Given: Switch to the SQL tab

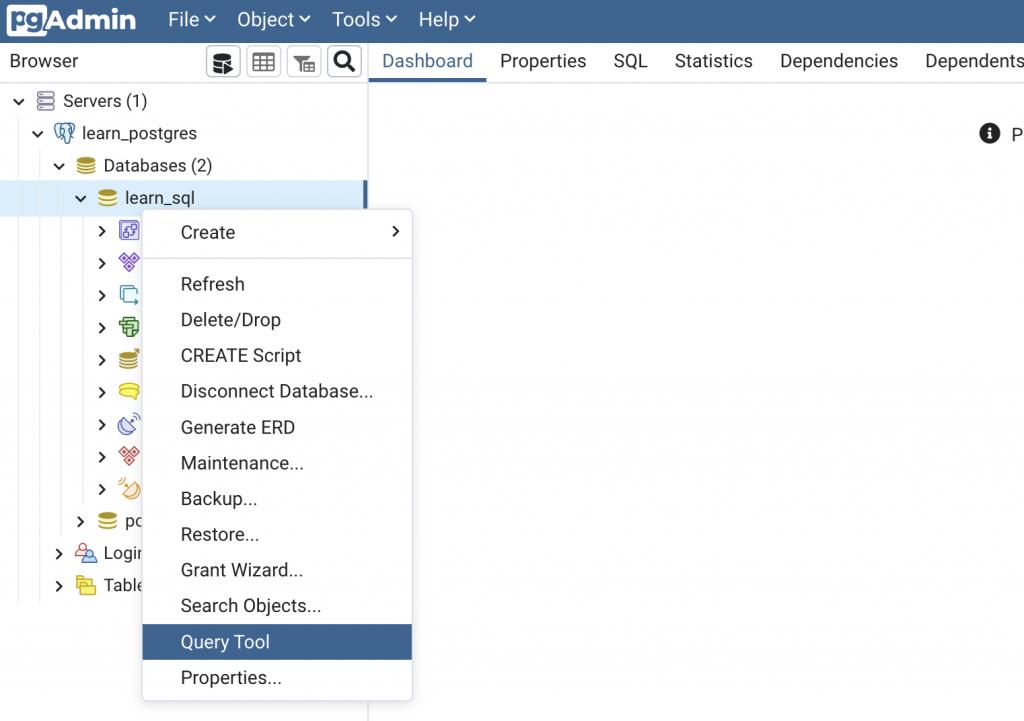Looking at the screenshot, I should 630,61.
